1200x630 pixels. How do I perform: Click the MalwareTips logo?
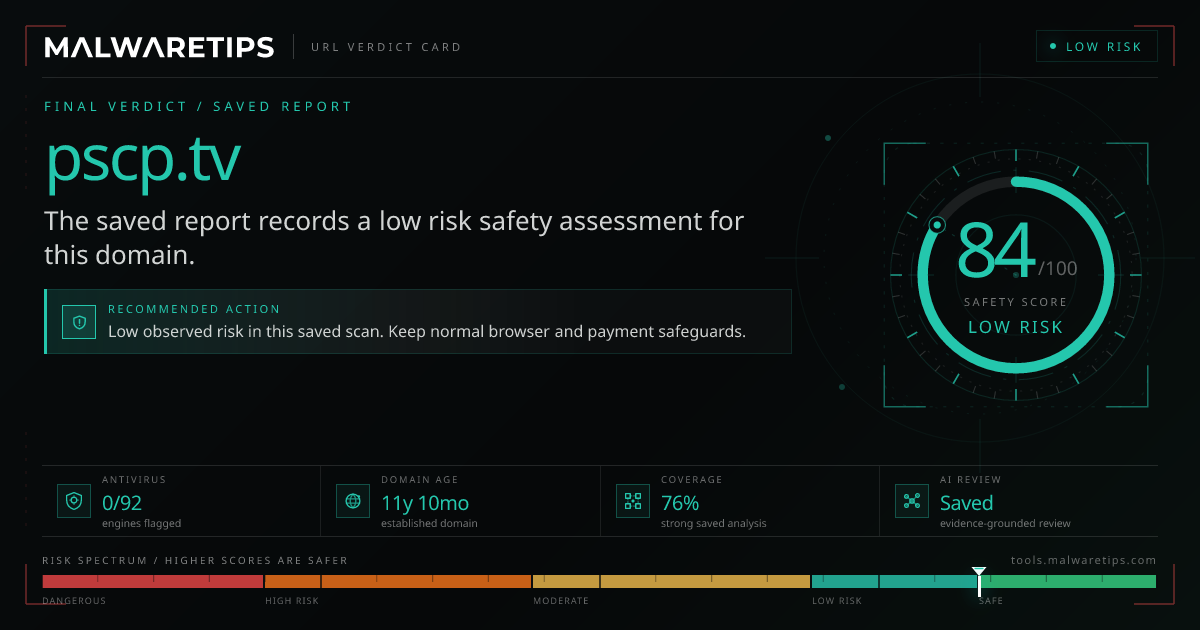click(159, 47)
